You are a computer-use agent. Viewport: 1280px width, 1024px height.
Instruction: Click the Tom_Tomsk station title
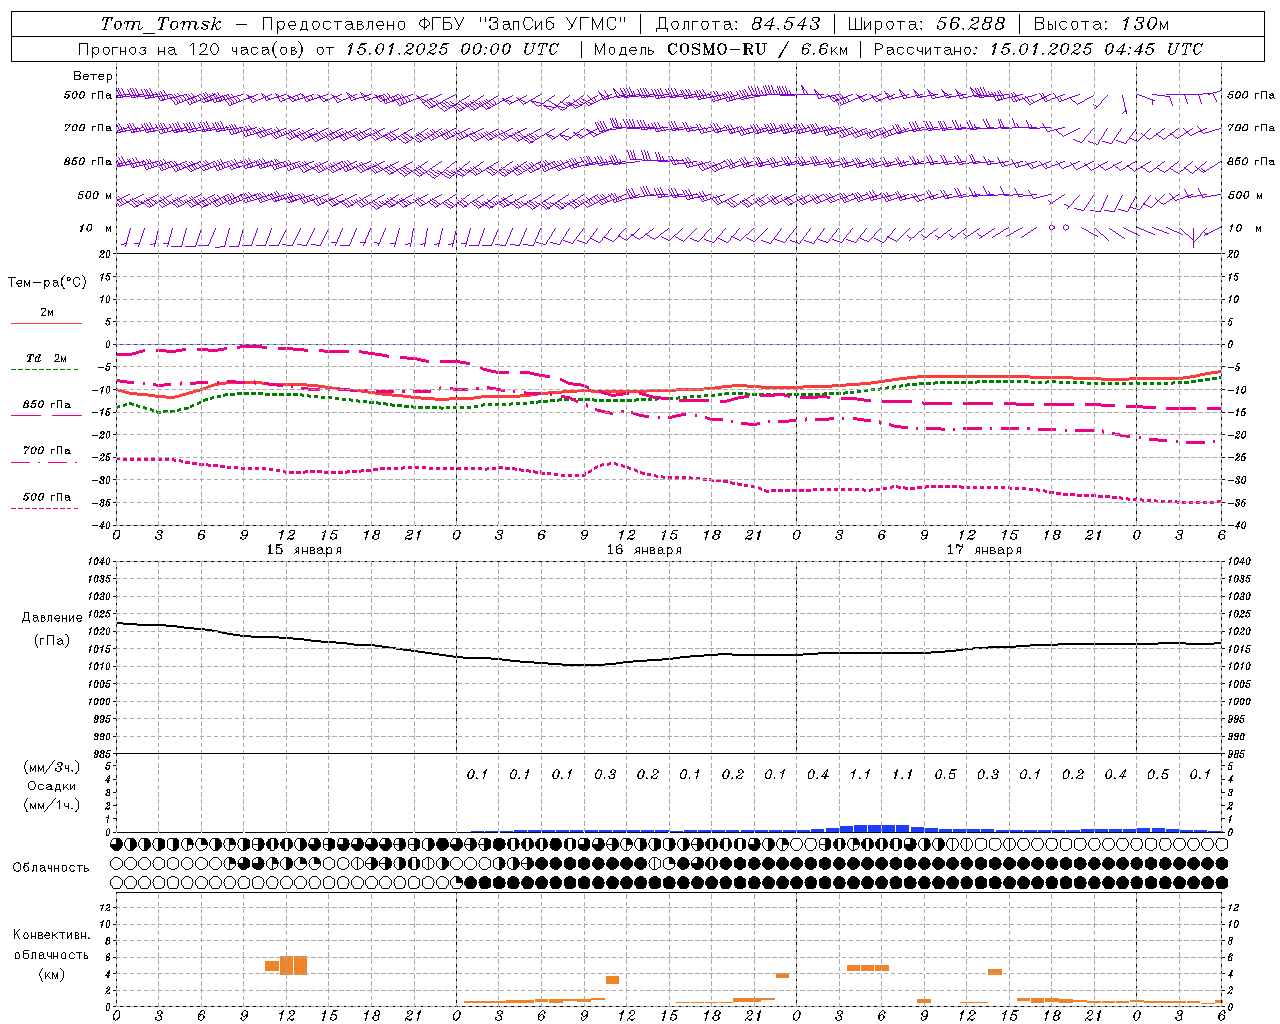(x=161, y=24)
